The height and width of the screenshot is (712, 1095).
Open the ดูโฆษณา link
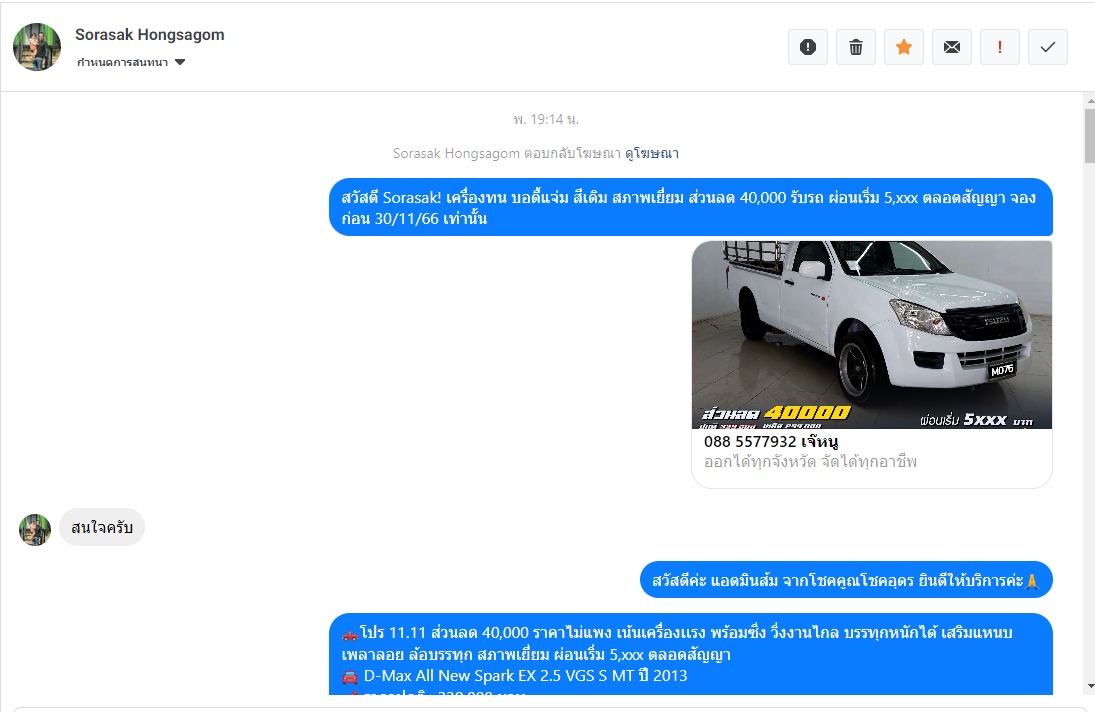[x=652, y=153]
